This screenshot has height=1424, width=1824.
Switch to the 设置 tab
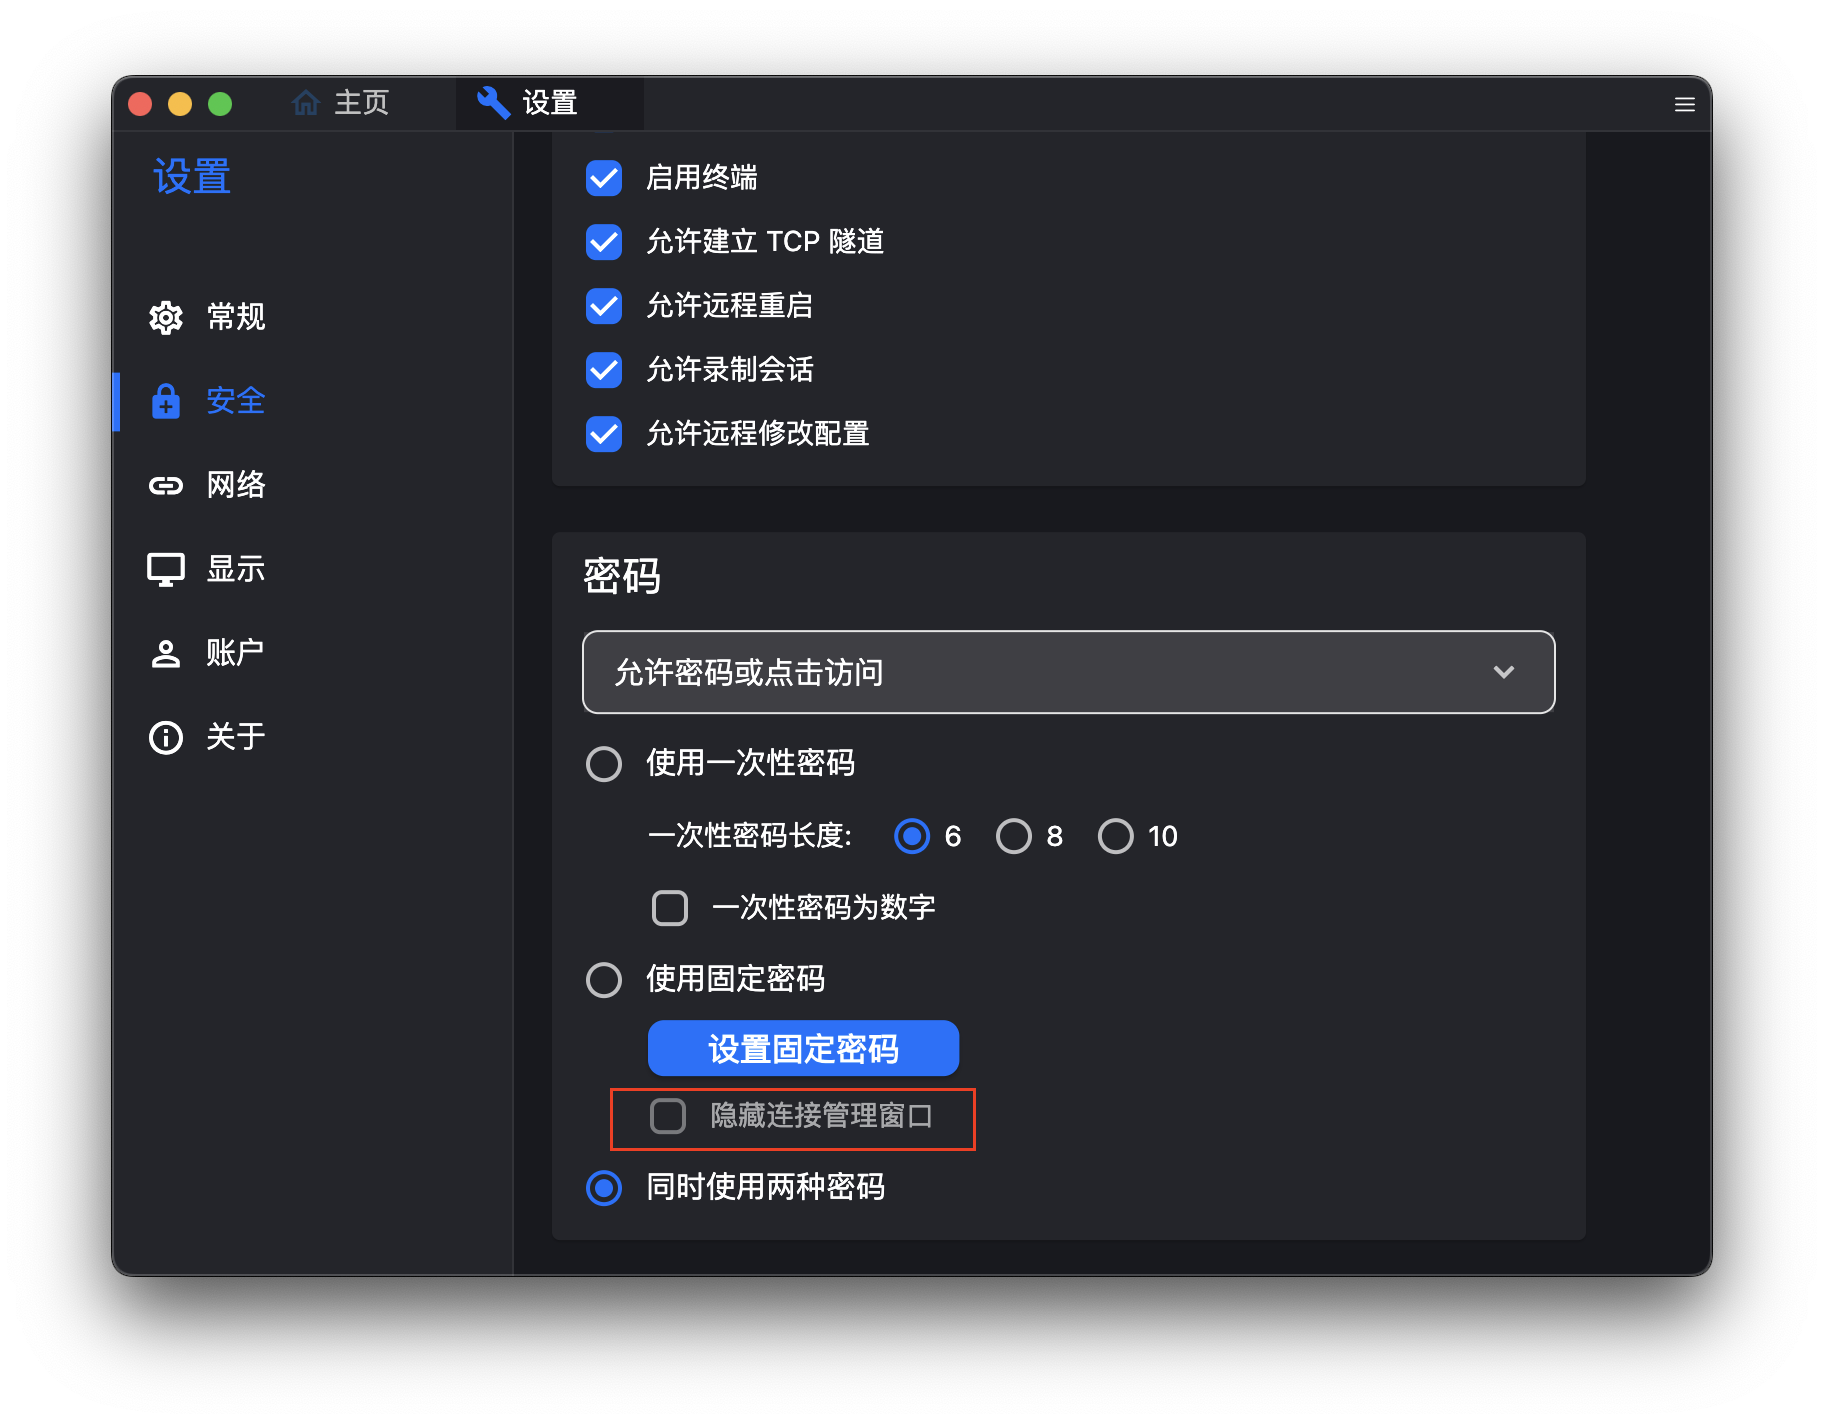(549, 103)
